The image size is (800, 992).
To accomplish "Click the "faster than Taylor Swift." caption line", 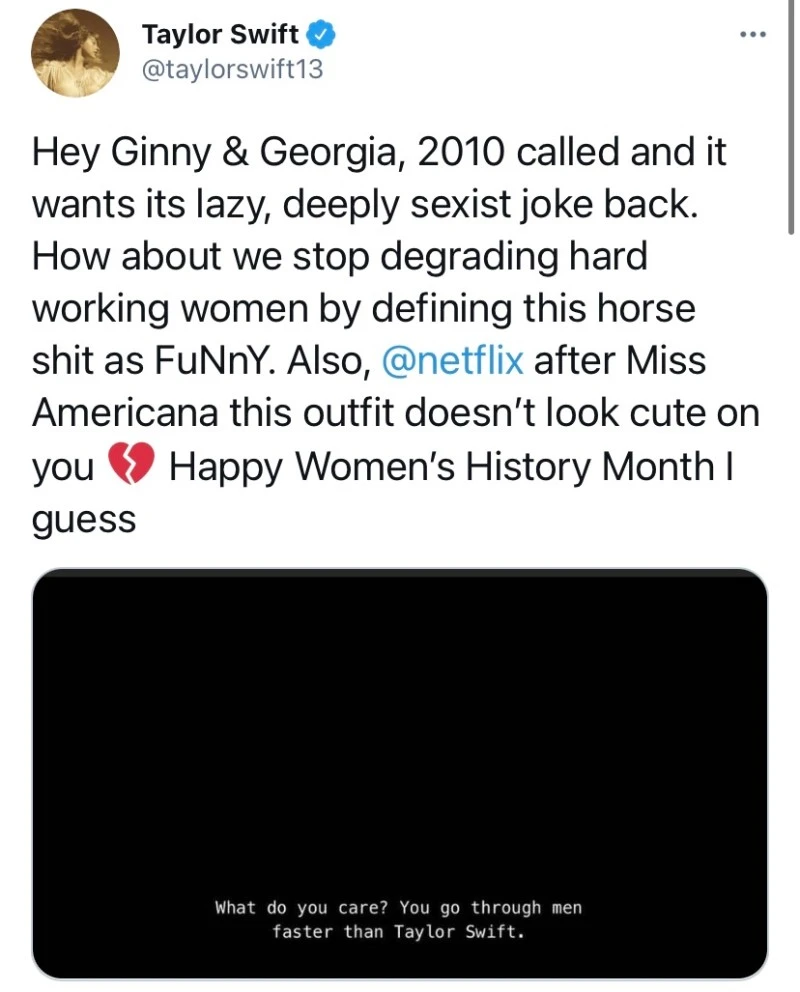I will pyautogui.click(x=398, y=933).
